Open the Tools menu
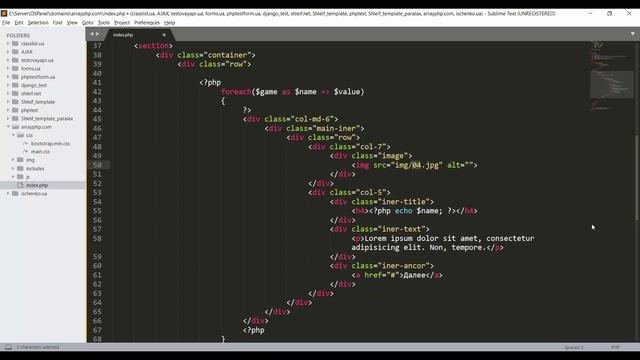 pyautogui.click(x=104, y=22)
